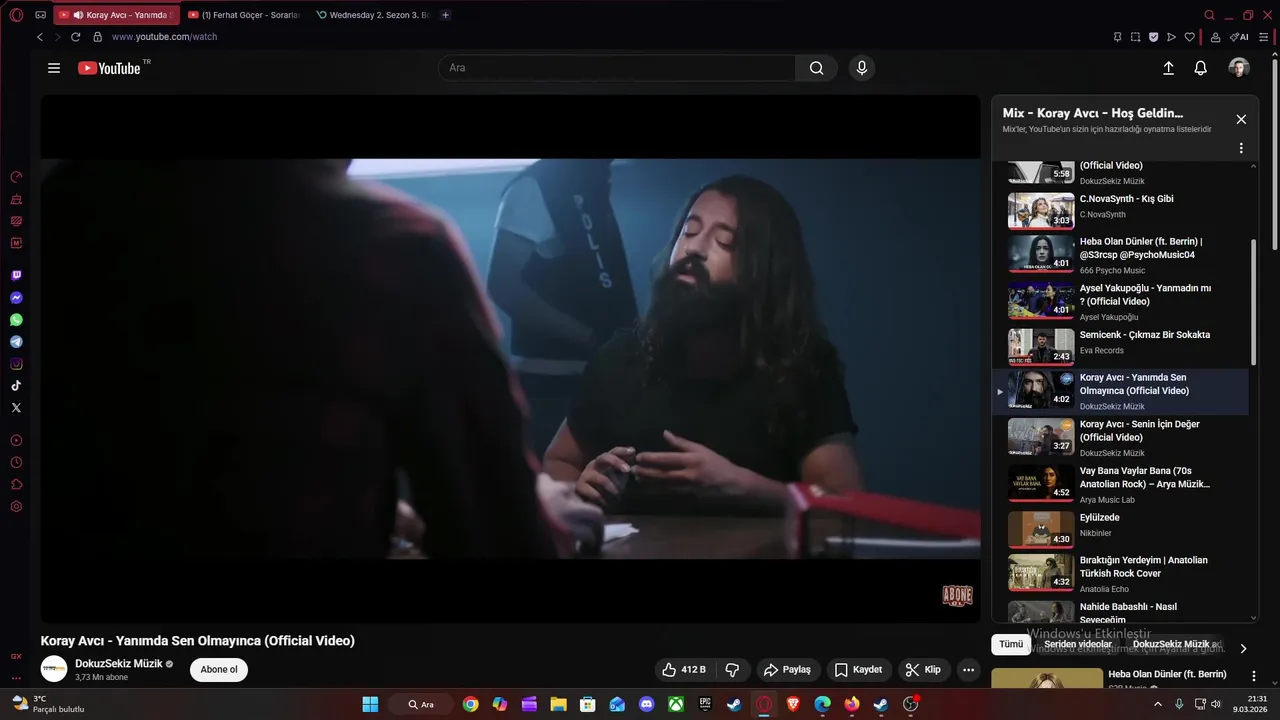Screen dimensions: 1280x720
Task: Close the Mix playlist panel
Action: tap(1241, 119)
